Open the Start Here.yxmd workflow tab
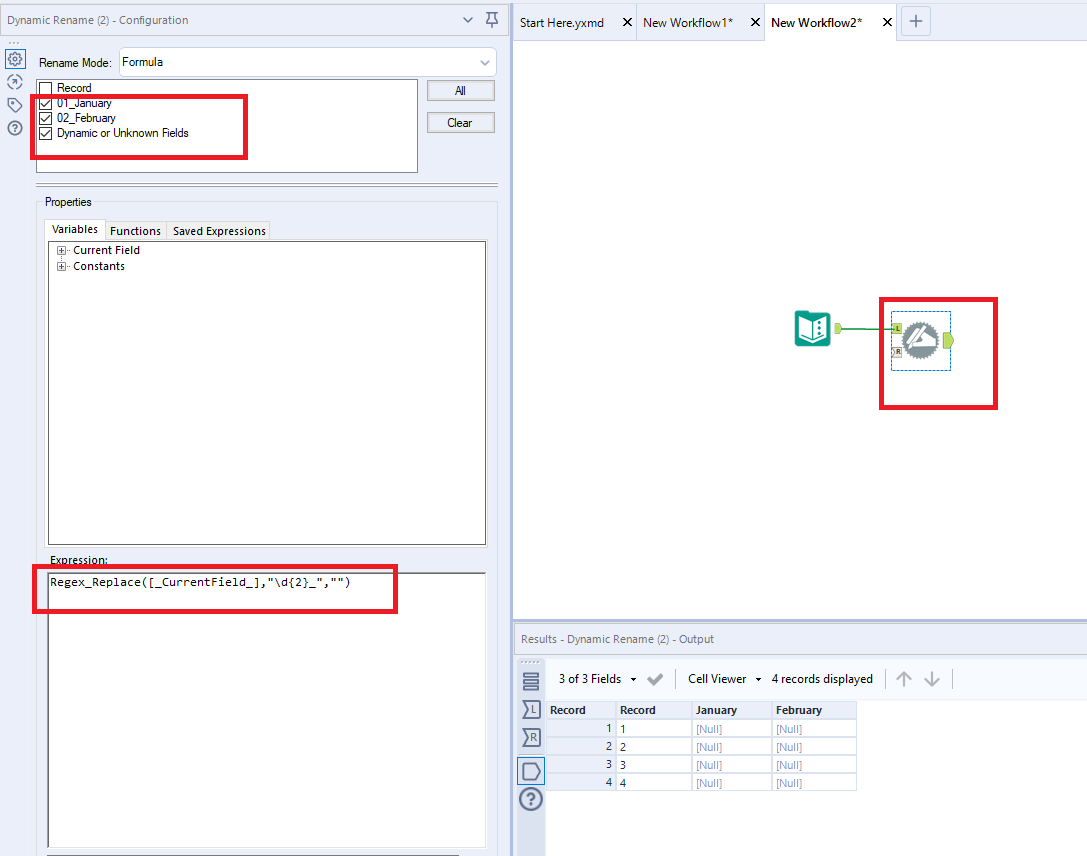The width and height of the screenshot is (1087, 856). pos(561,21)
